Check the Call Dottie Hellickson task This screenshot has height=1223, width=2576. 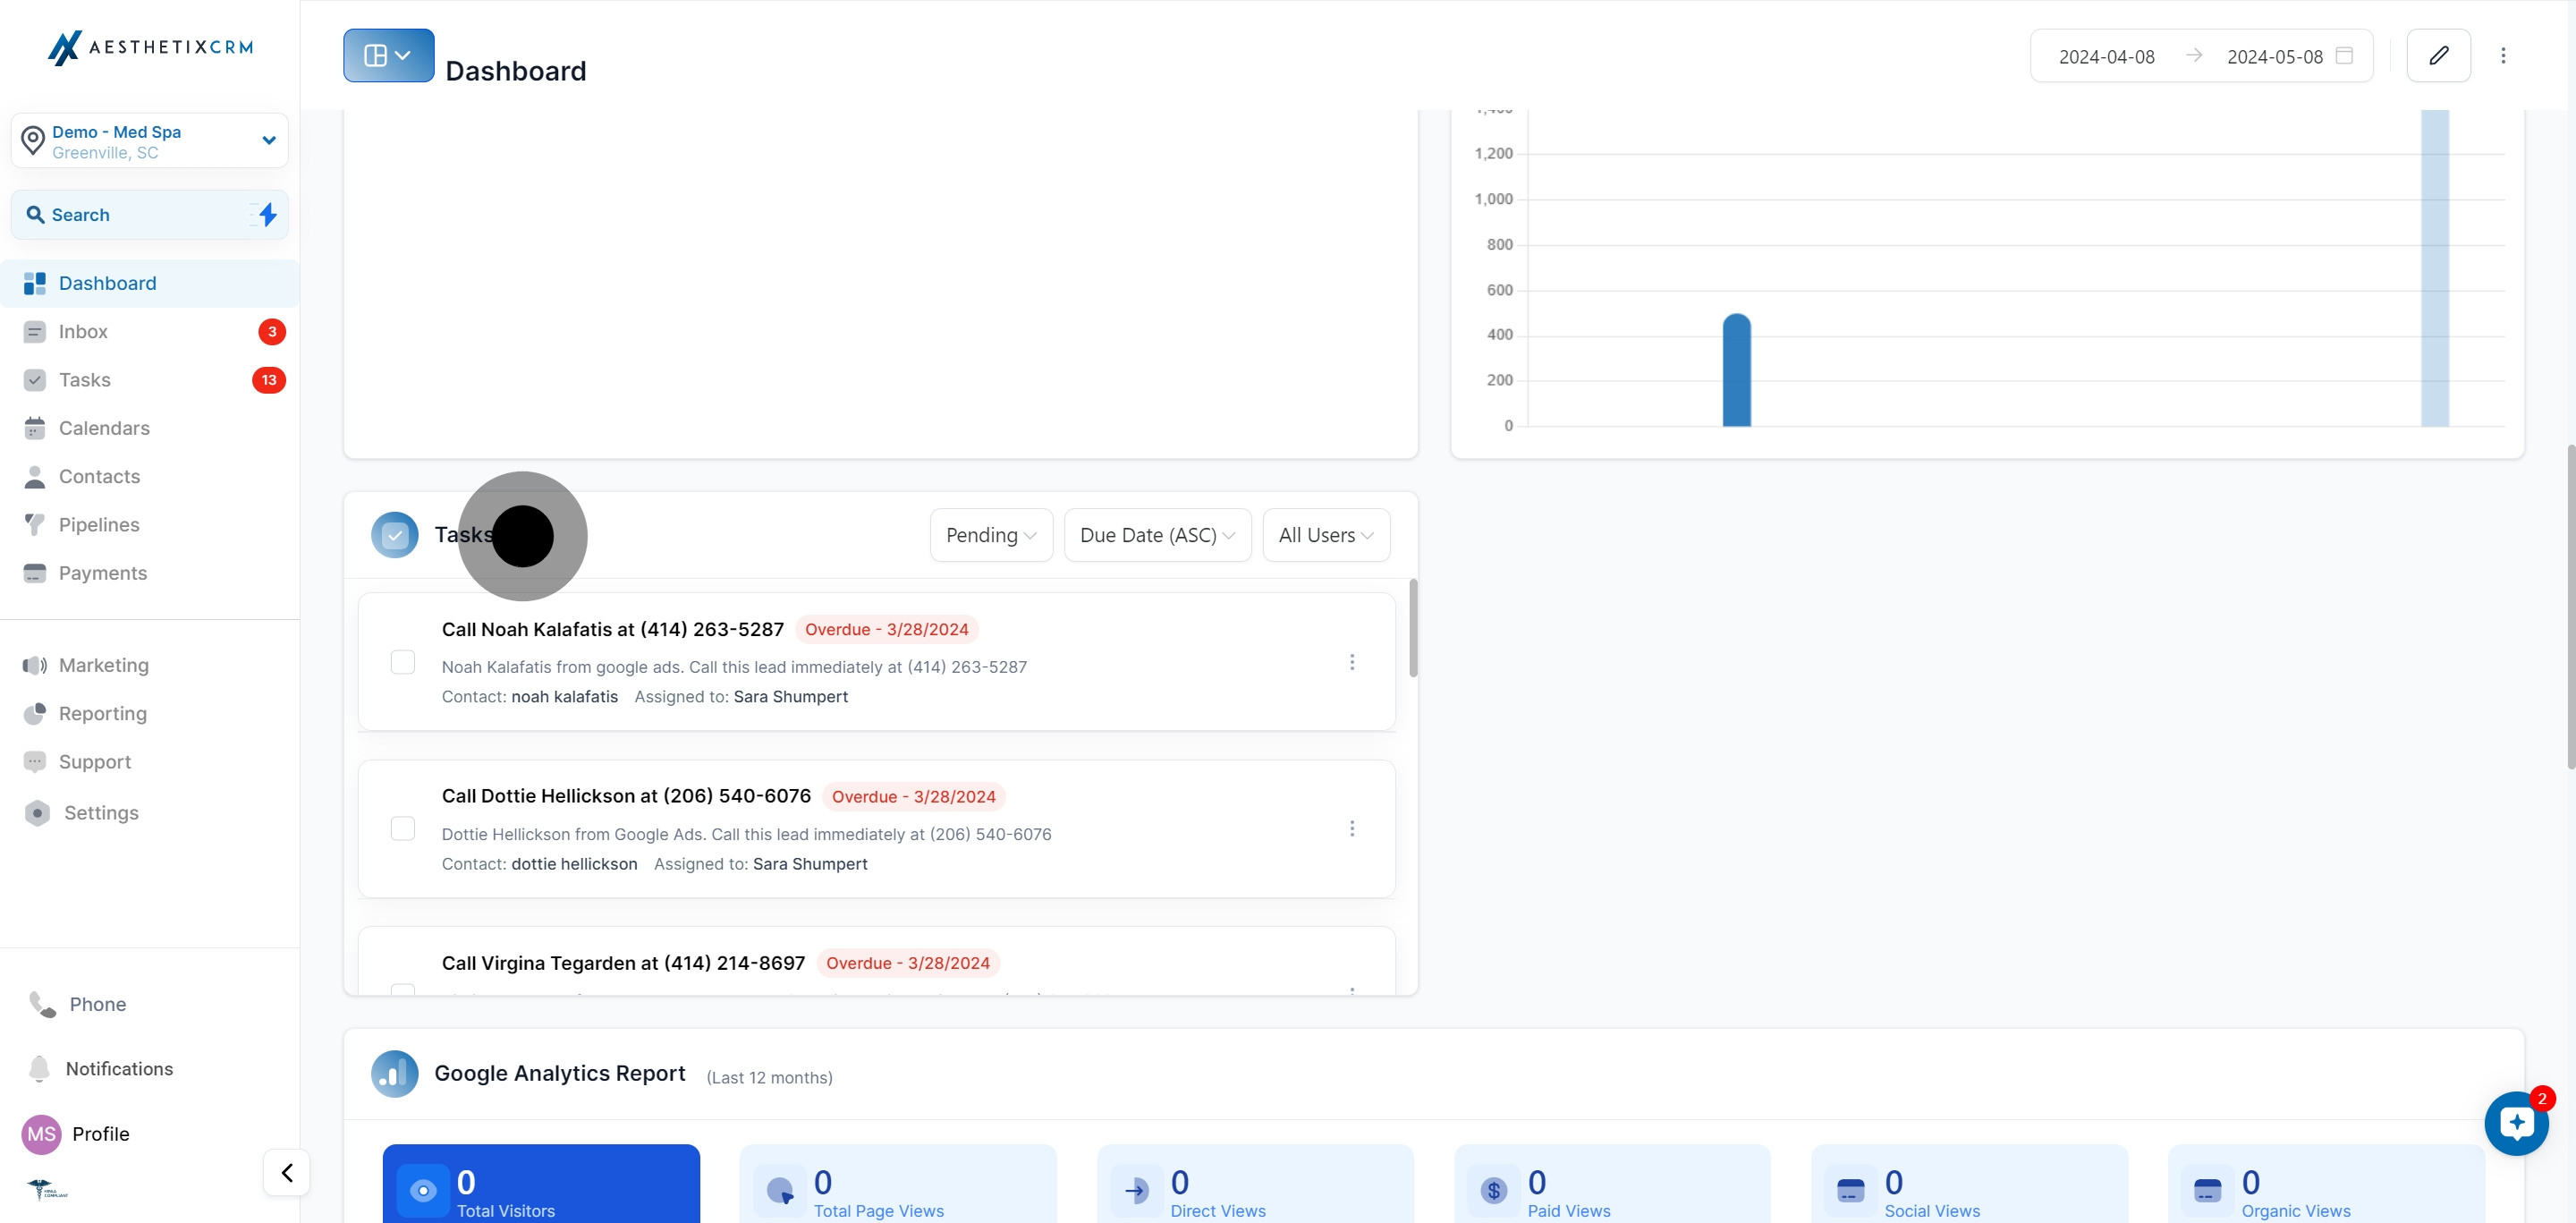click(402, 829)
